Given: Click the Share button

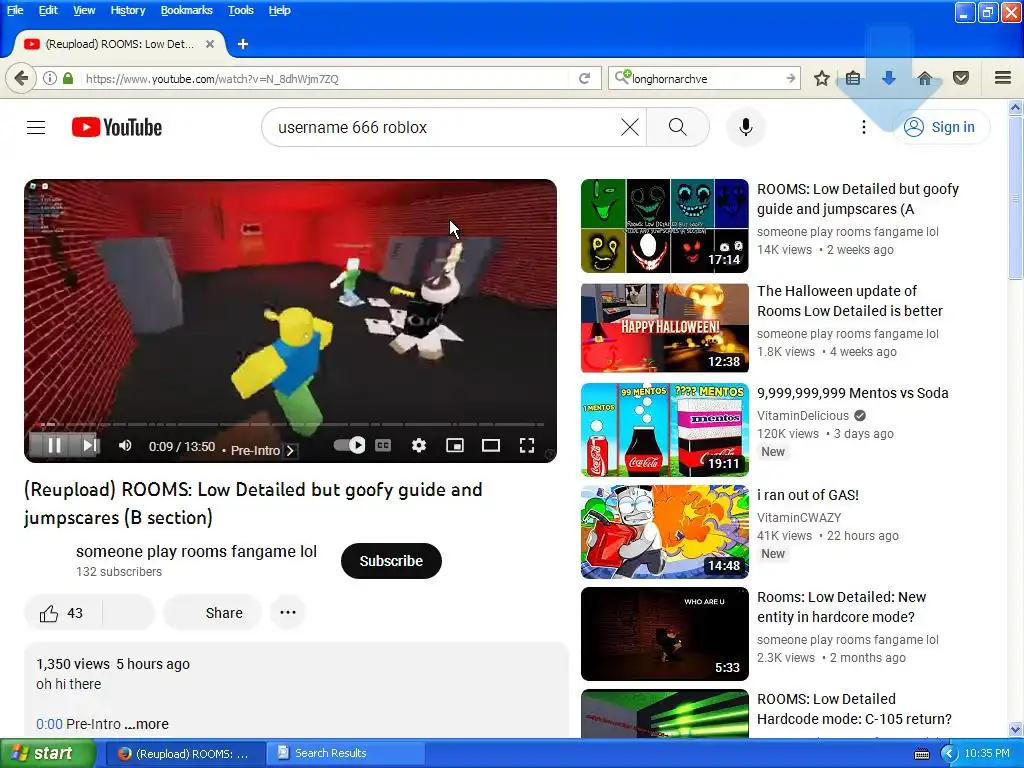Looking at the screenshot, I should [x=212, y=613].
